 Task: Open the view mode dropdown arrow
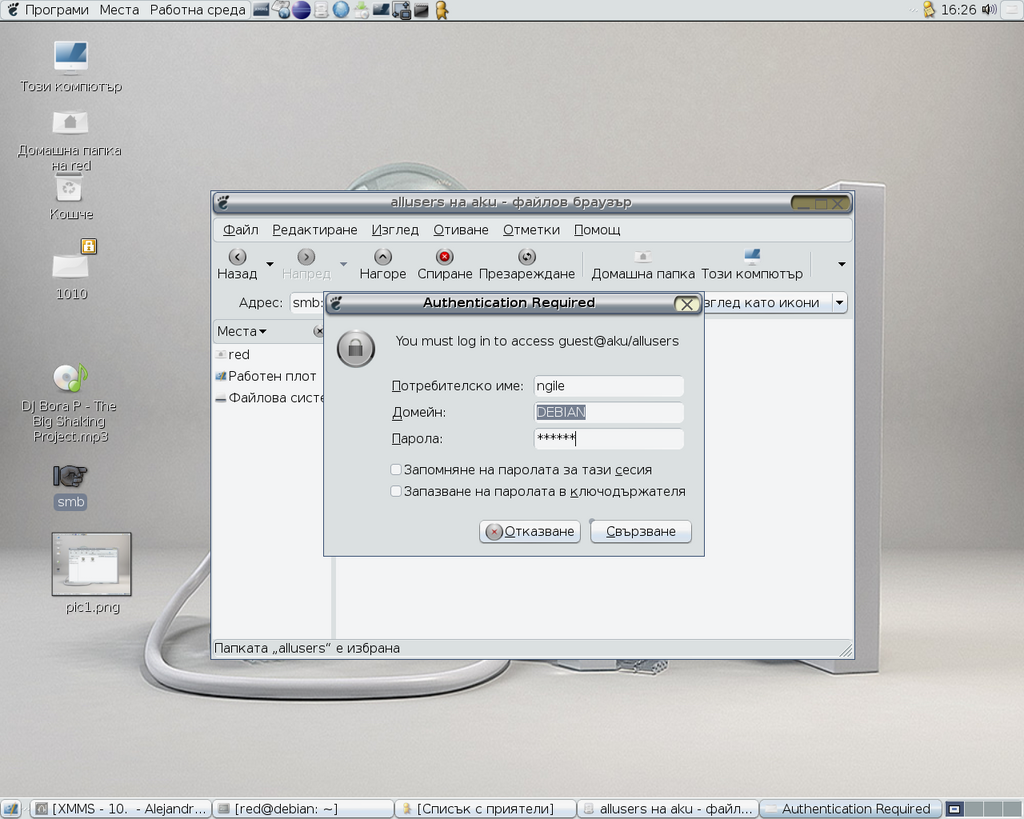pos(839,303)
